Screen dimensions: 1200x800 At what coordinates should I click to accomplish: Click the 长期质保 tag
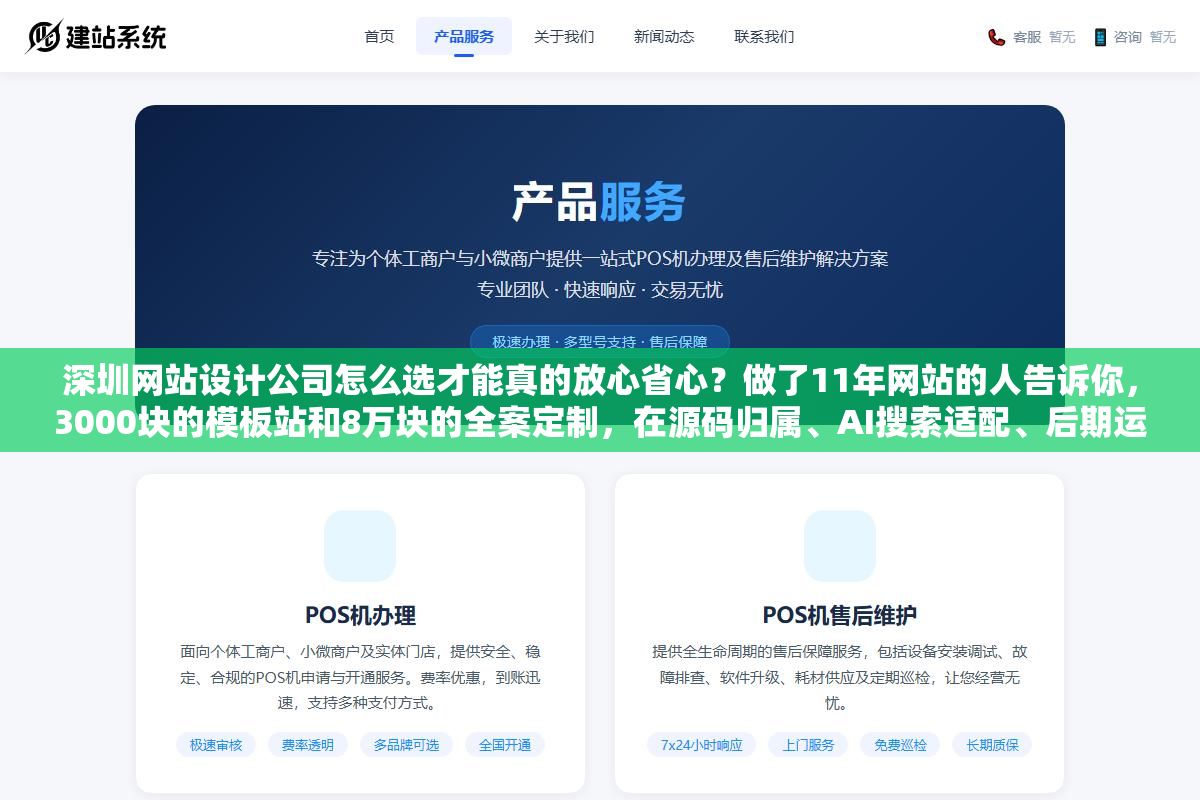(992, 744)
